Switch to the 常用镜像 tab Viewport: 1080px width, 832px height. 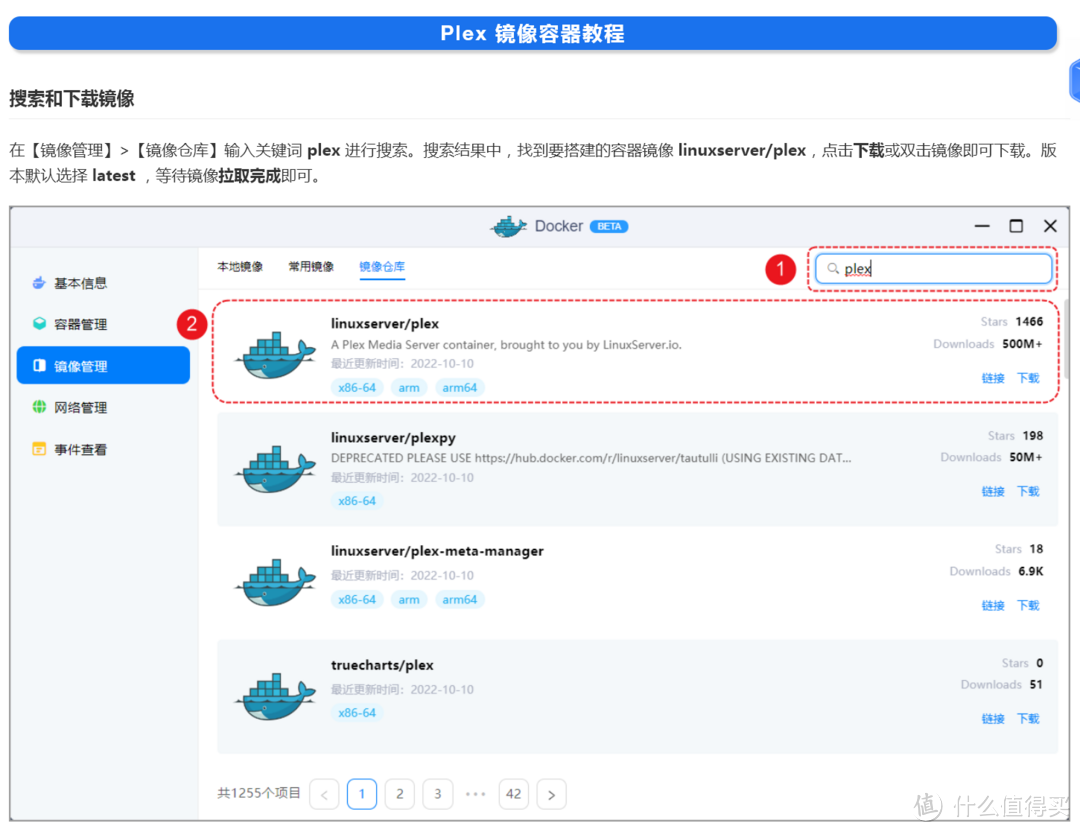click(x=311, y=267)
